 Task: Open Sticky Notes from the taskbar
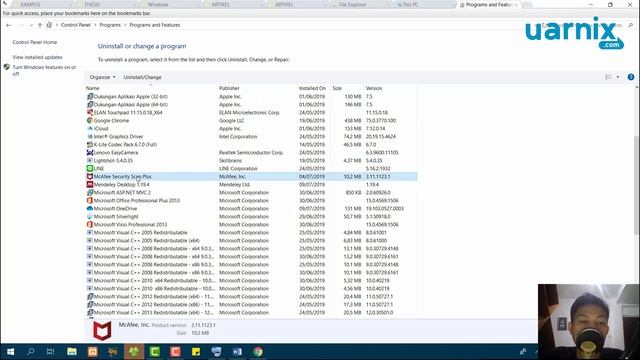196,351
